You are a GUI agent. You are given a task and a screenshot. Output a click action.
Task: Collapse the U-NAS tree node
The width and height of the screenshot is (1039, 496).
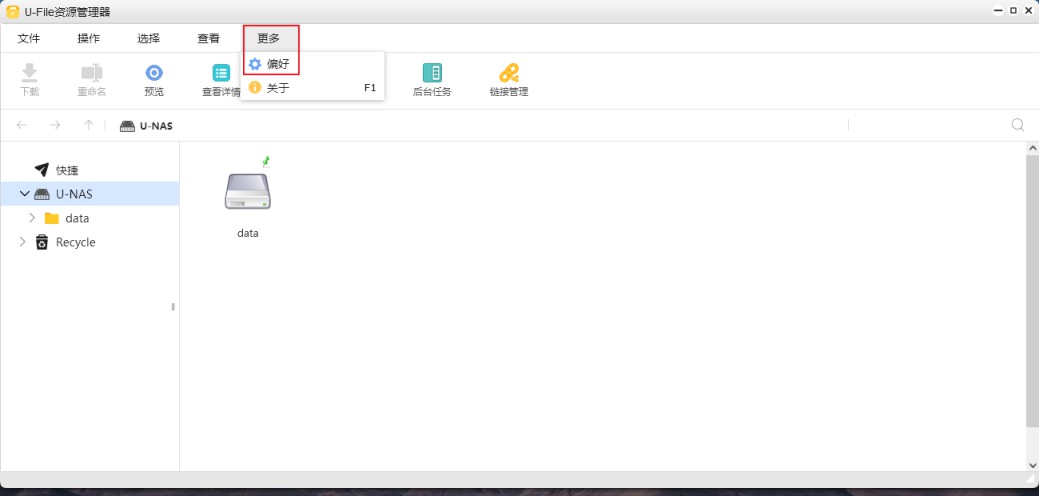coord(25,194)
